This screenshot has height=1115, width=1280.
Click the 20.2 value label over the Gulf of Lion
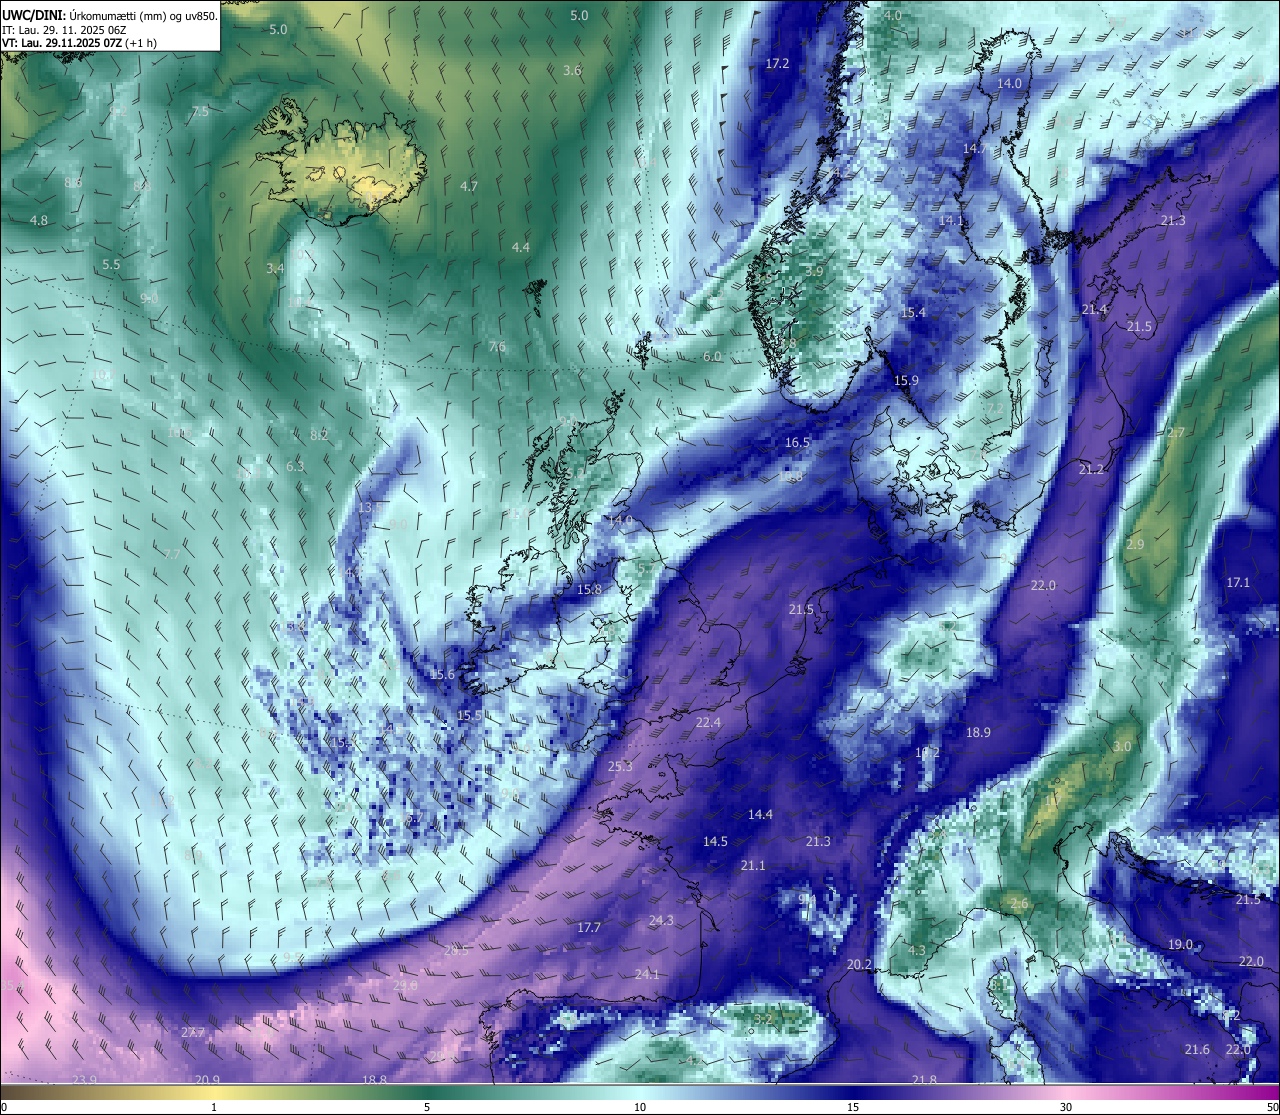[859, 965]
